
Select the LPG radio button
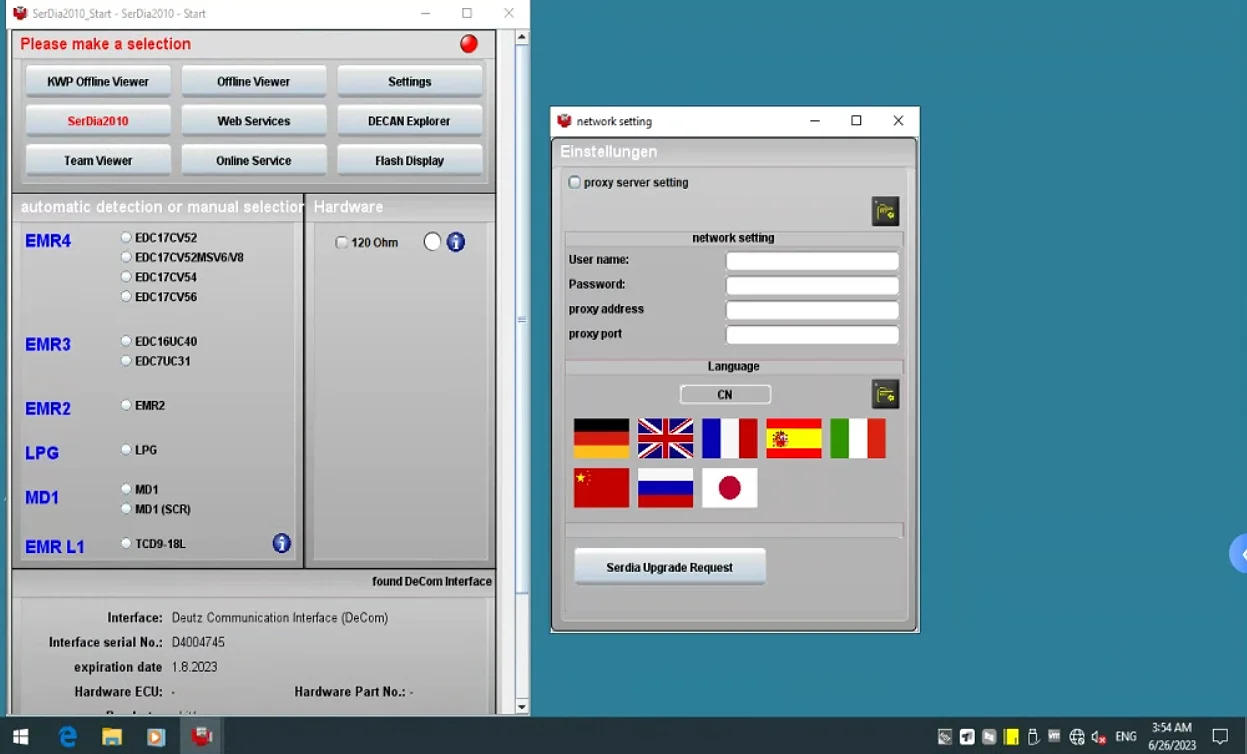(126, 450)
